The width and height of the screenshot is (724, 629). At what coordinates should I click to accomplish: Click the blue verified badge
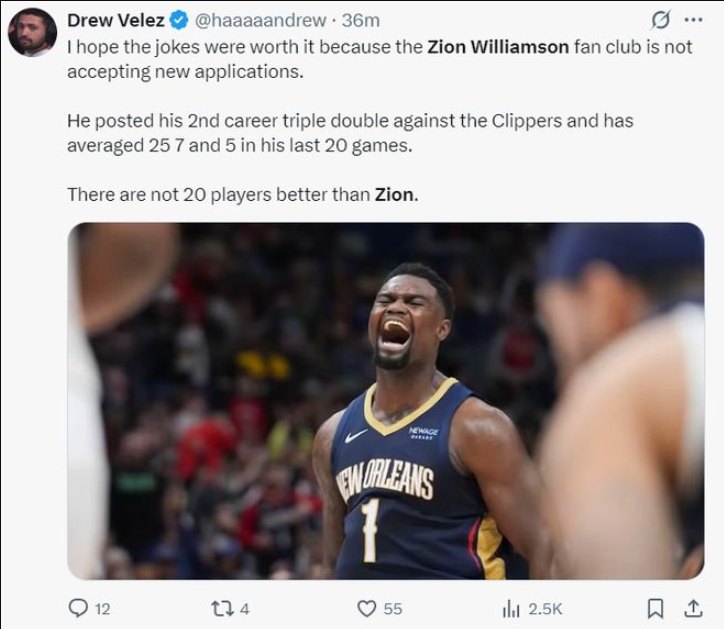[x=179, y=20]
